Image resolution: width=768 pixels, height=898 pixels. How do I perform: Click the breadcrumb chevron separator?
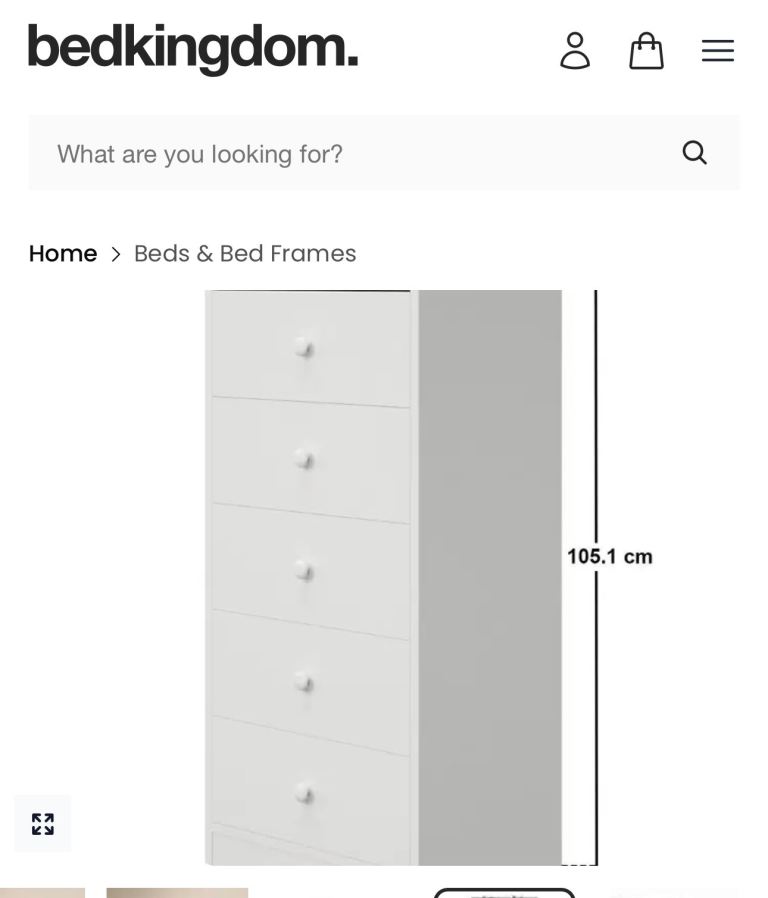(x=116, y=254)
